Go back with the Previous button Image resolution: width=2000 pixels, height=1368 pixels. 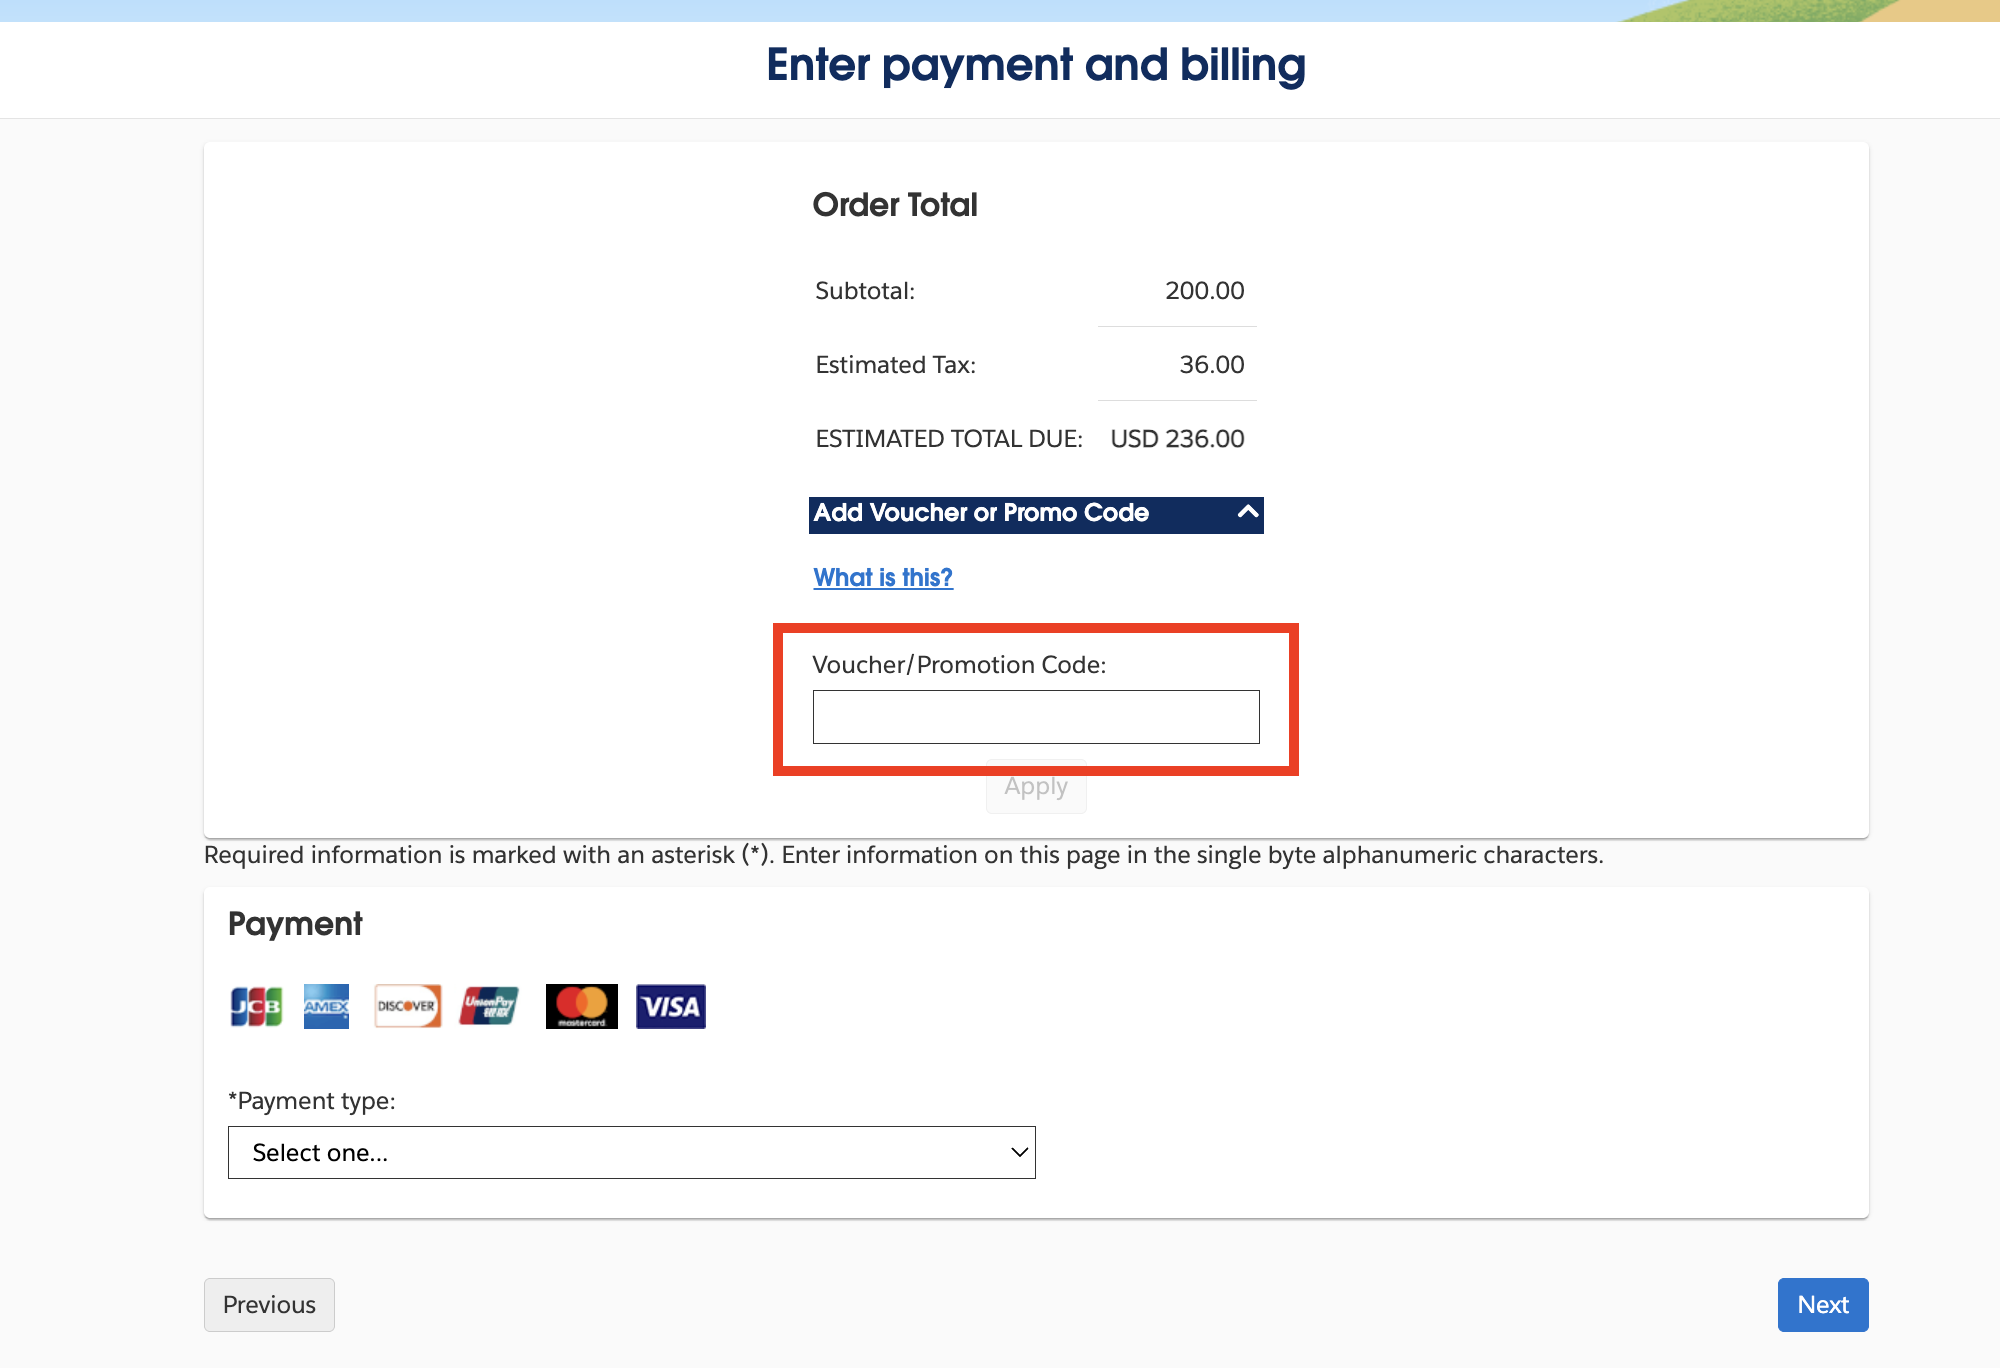269,1305
